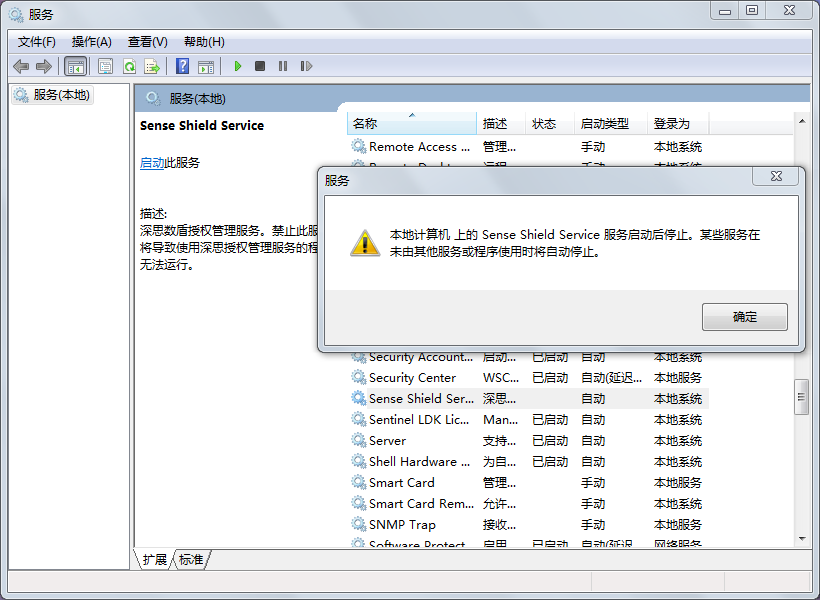Click the 已启动 status in the Server row
The width and height of the screenshot is (820, 600).
[550, 440]
